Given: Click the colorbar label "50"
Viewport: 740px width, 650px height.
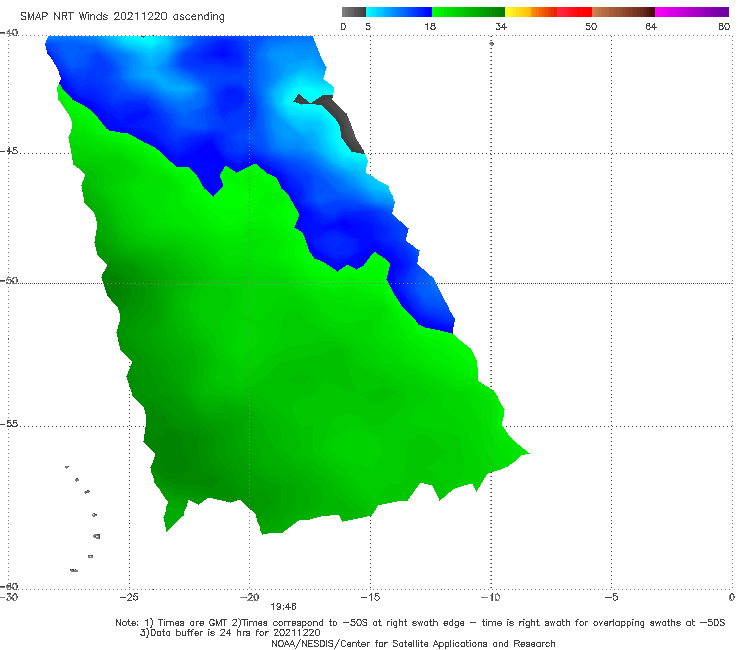Looking at the screenshot, I should 591,26.
